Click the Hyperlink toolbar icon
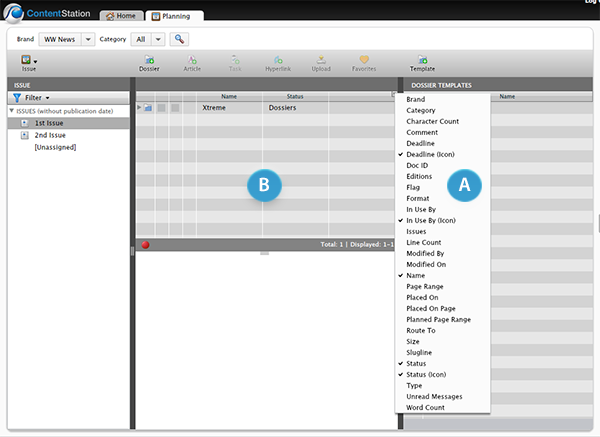 click(278, 63)
